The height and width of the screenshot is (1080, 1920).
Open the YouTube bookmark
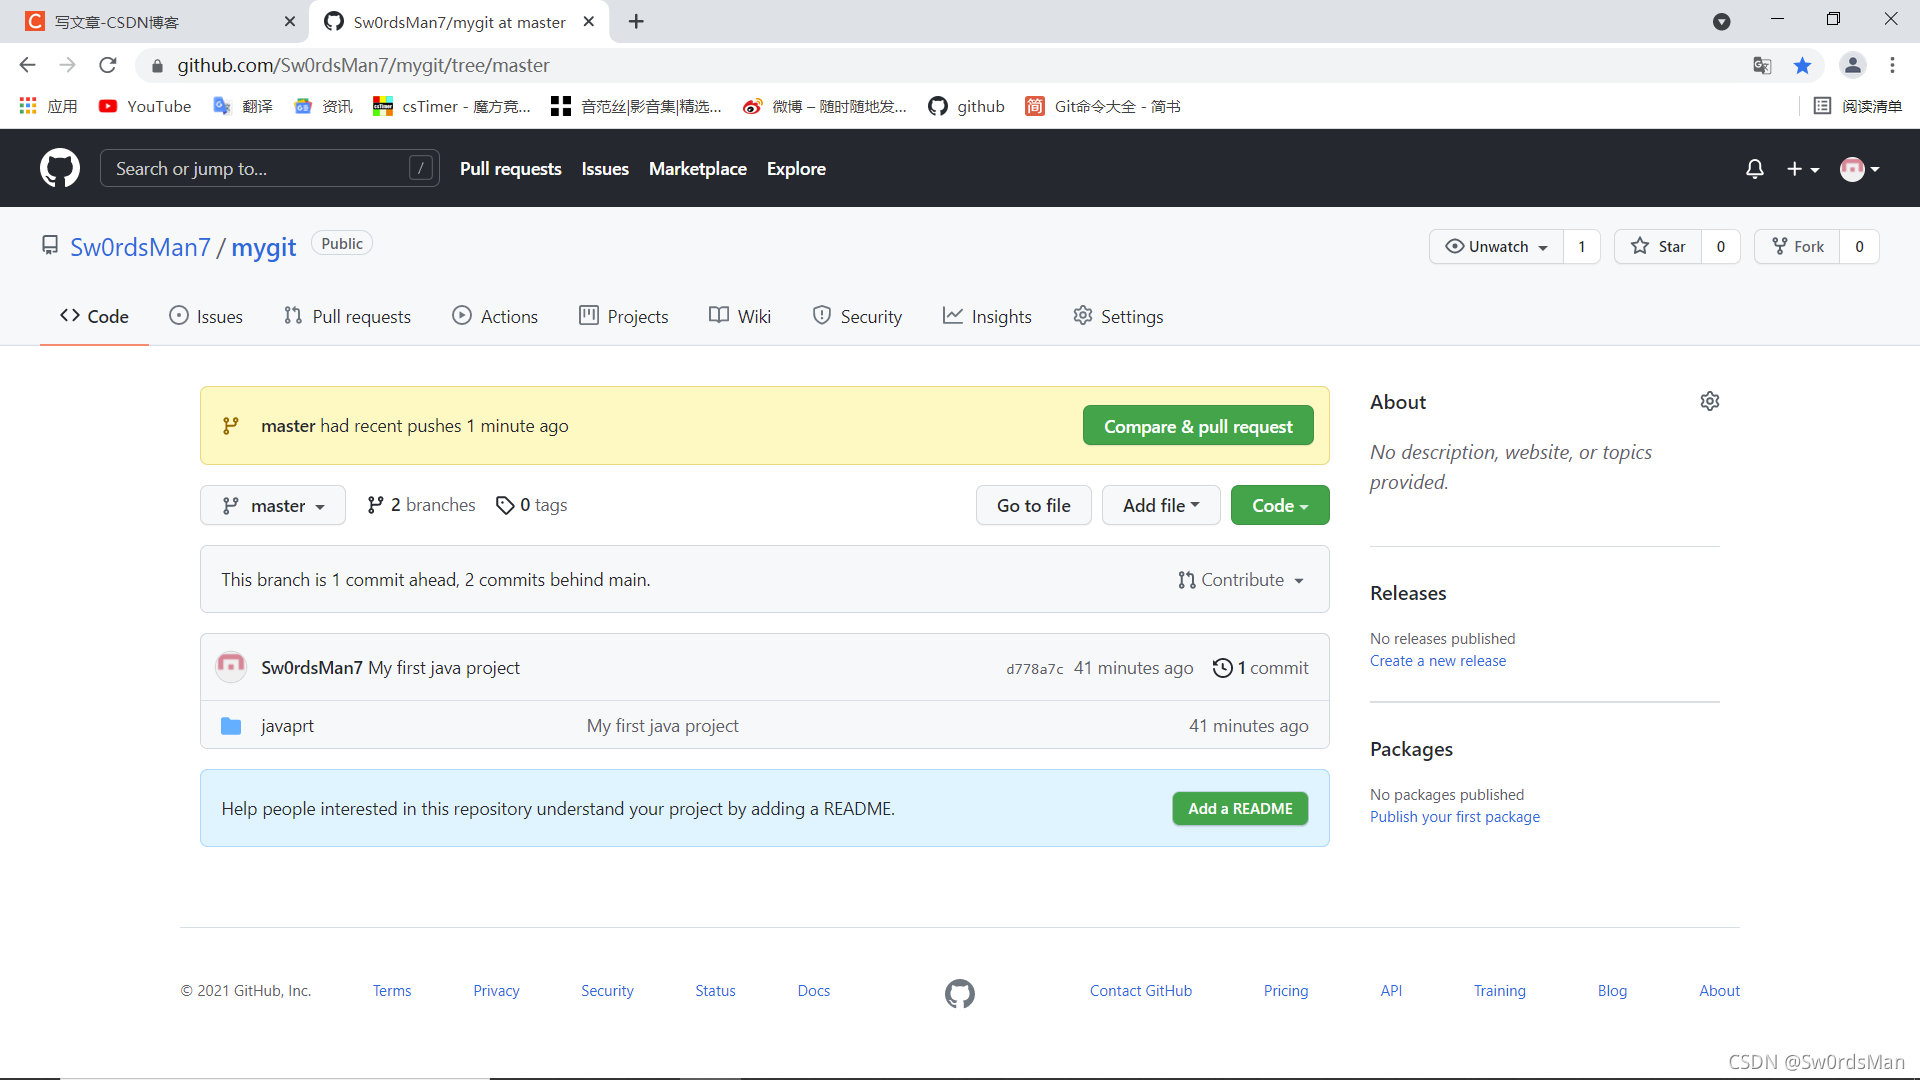(x=145, y=106)
